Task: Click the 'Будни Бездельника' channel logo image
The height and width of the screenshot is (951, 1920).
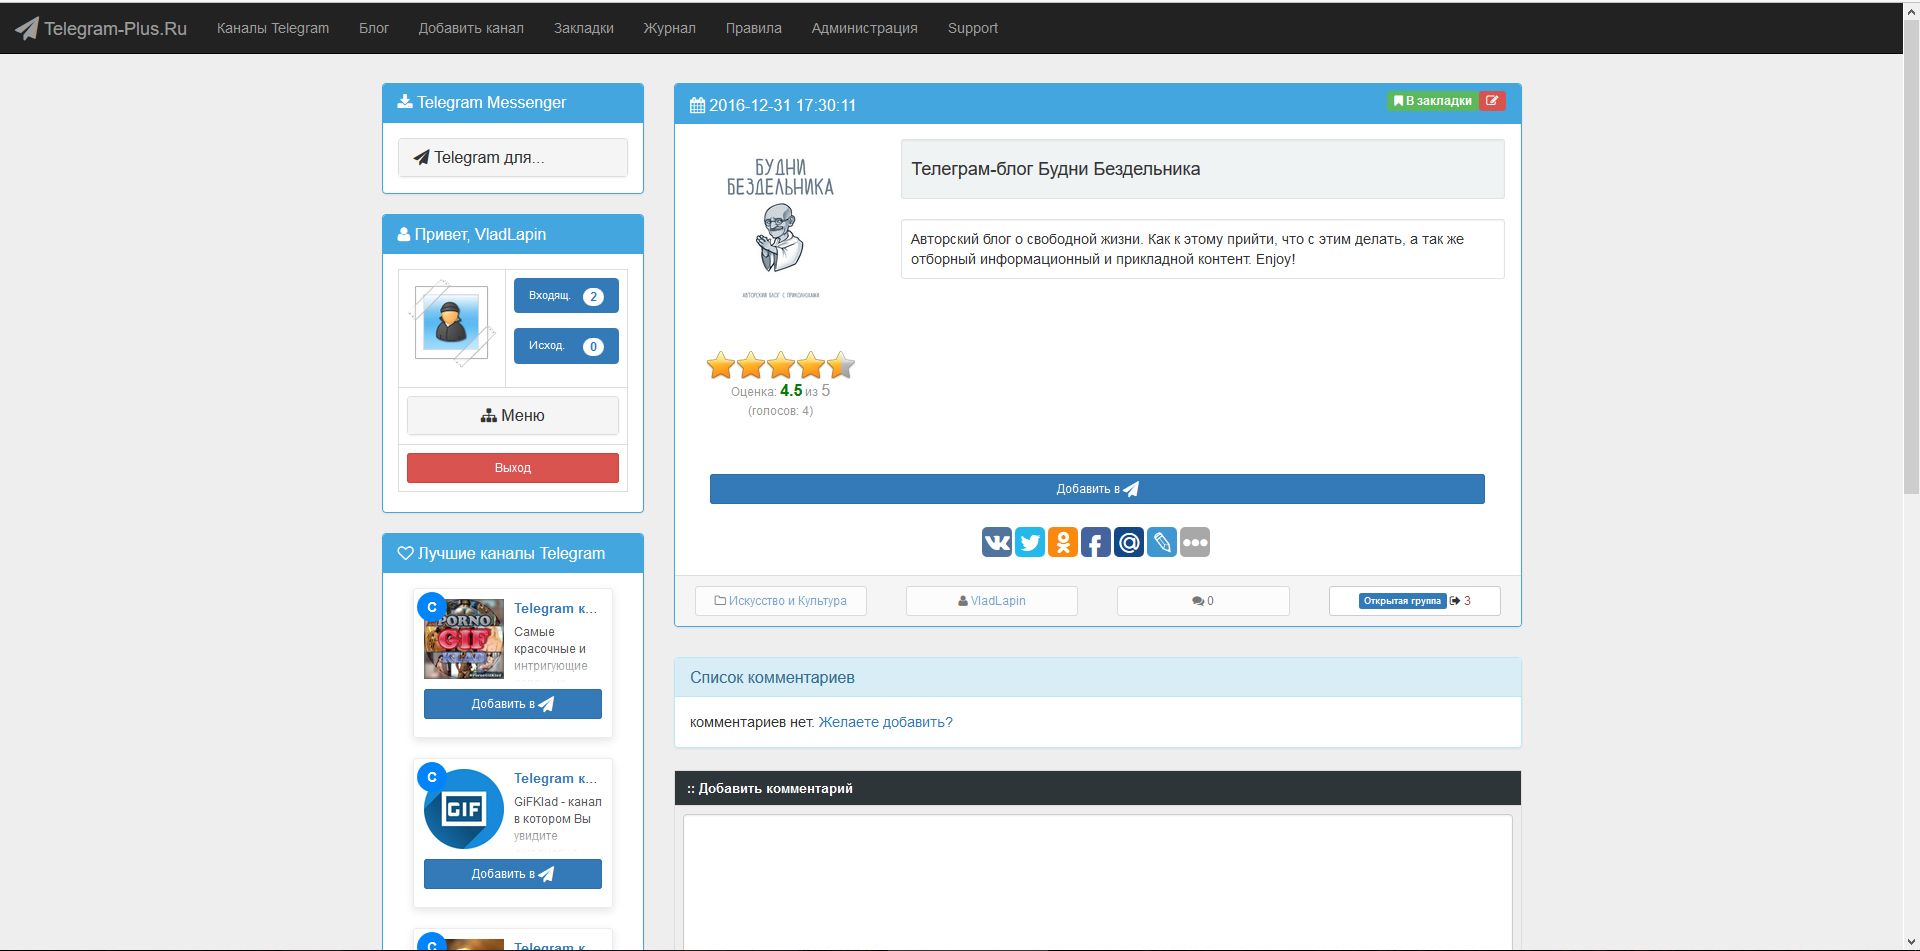Action: click(x=780, y=228)
